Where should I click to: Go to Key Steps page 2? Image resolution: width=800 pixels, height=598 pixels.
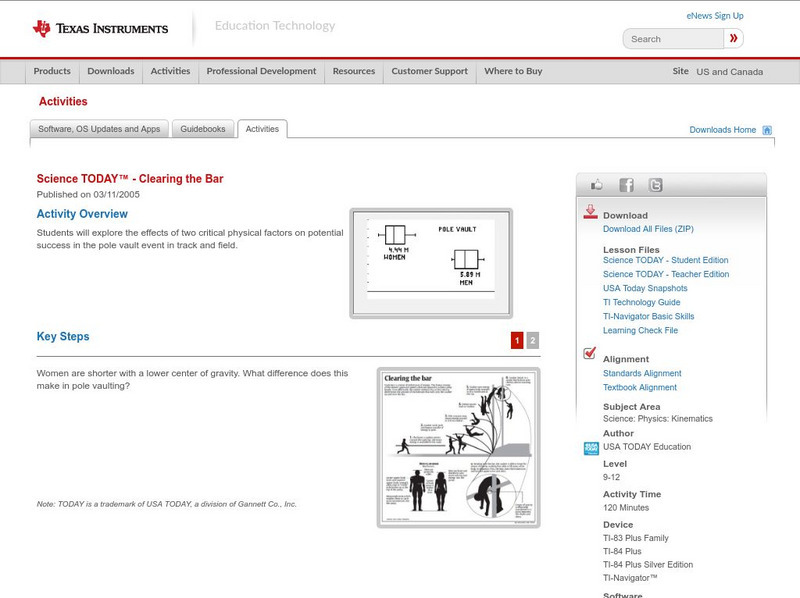[x=533, y=340]
